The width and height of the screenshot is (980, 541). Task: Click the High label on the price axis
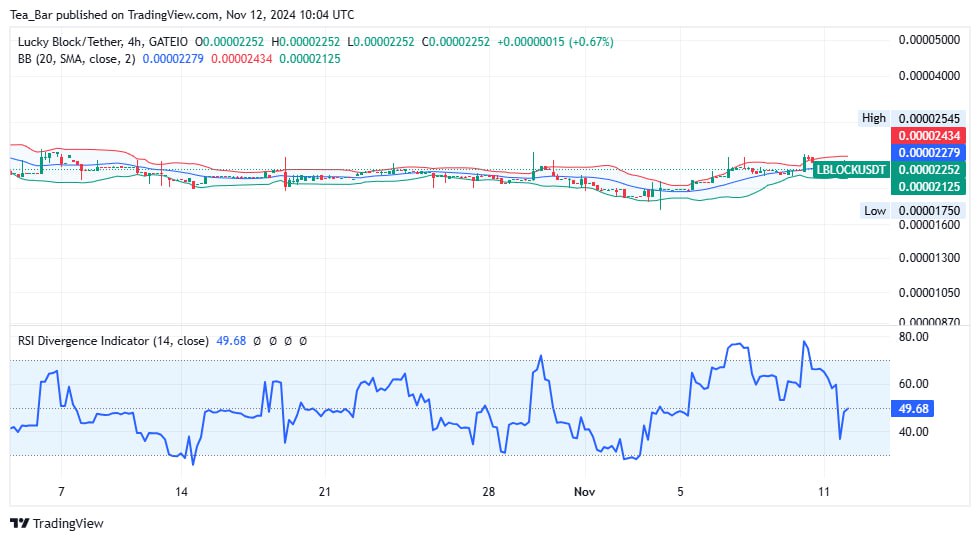click(874, 118)
